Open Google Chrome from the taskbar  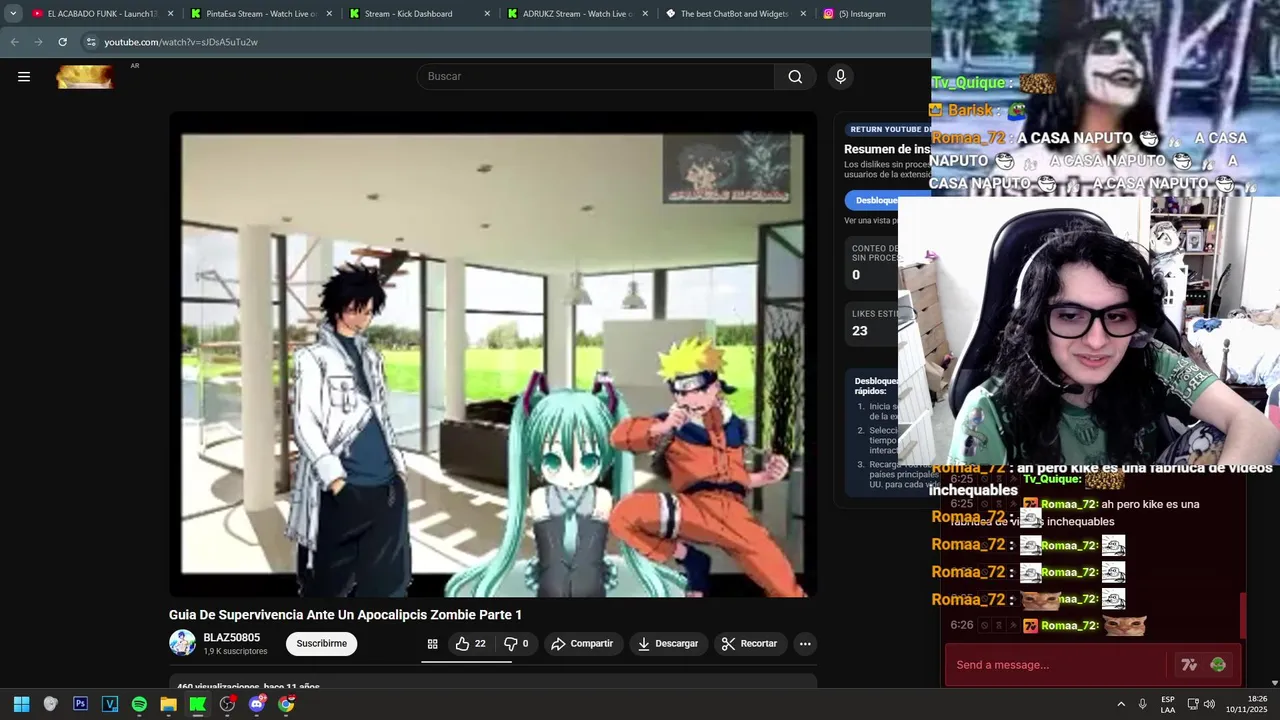(x=286, y=704)
